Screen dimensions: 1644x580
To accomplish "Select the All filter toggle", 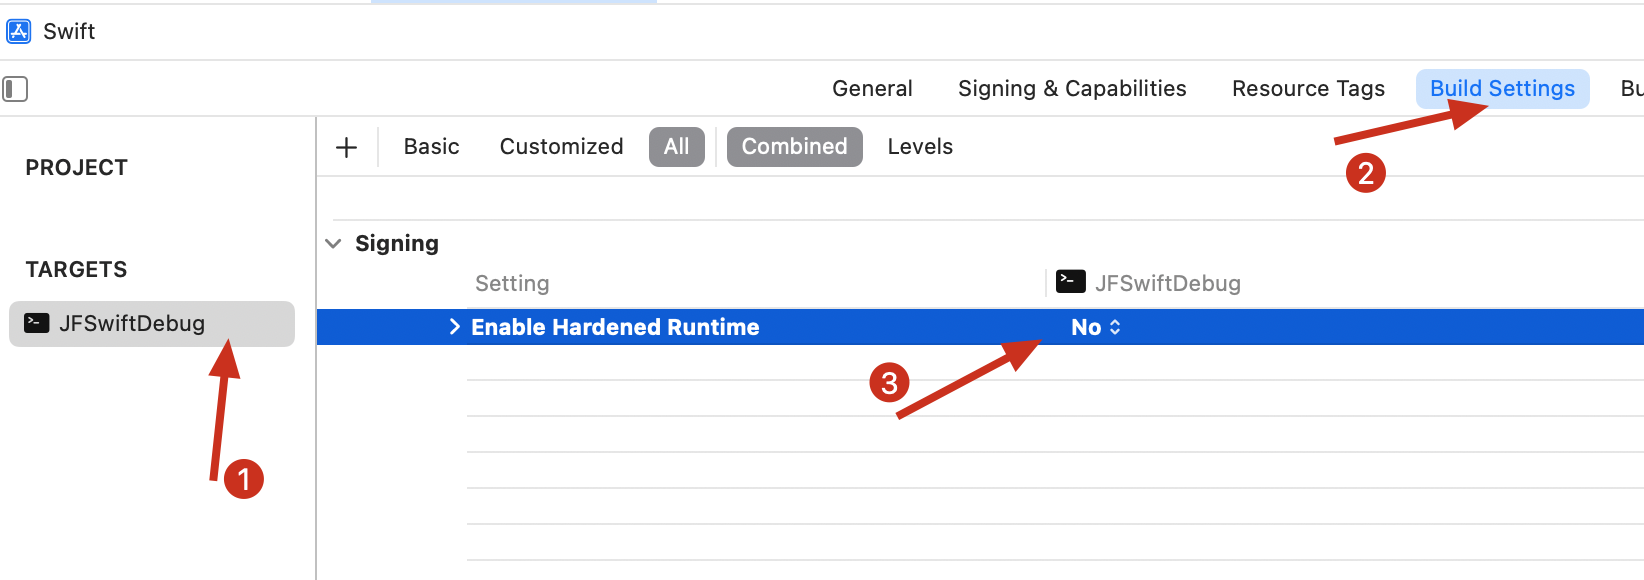I will [676, 147].
